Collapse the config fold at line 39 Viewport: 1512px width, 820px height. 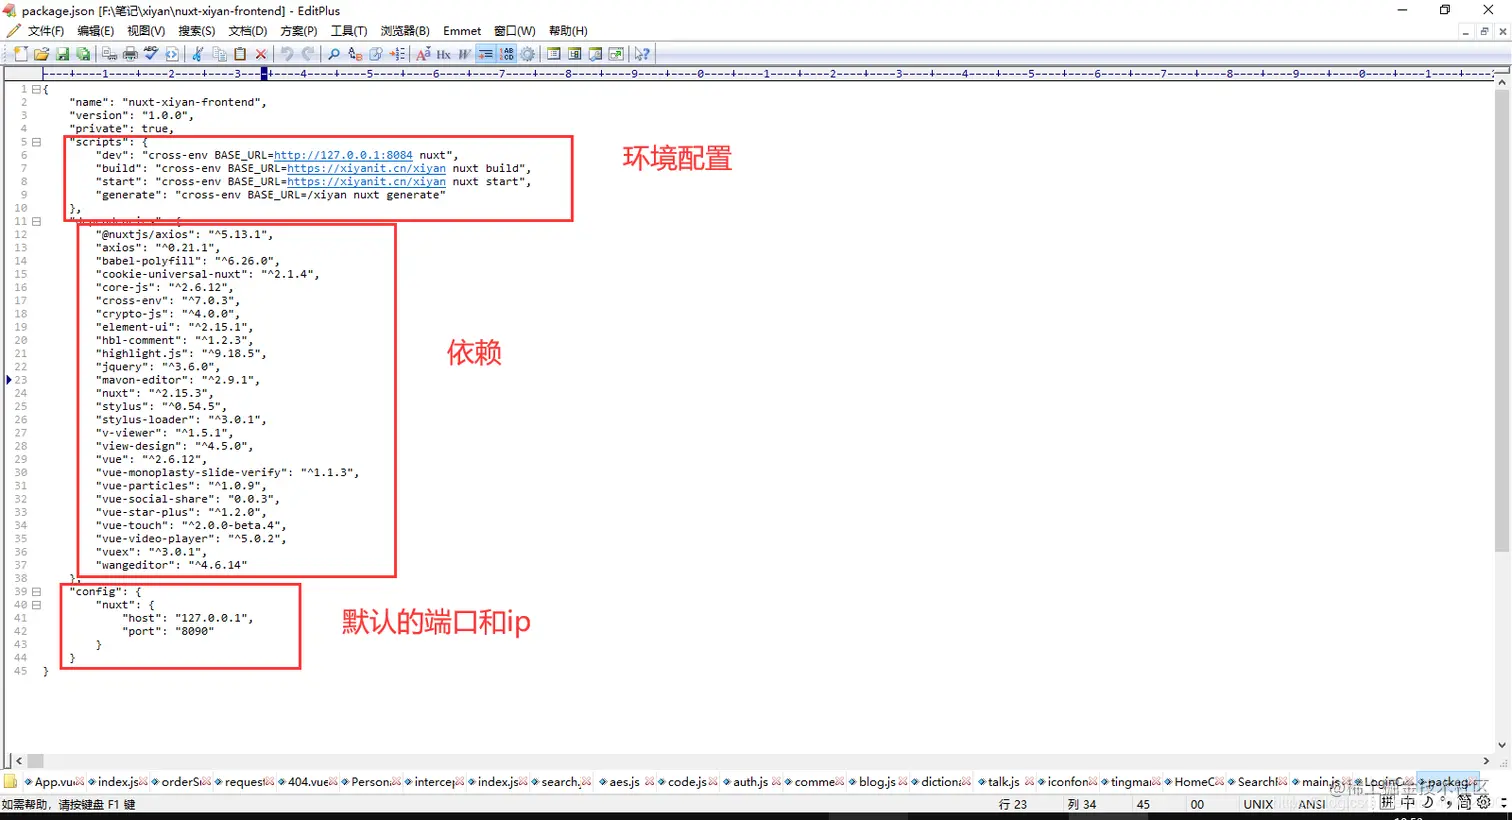click(36, 591)
